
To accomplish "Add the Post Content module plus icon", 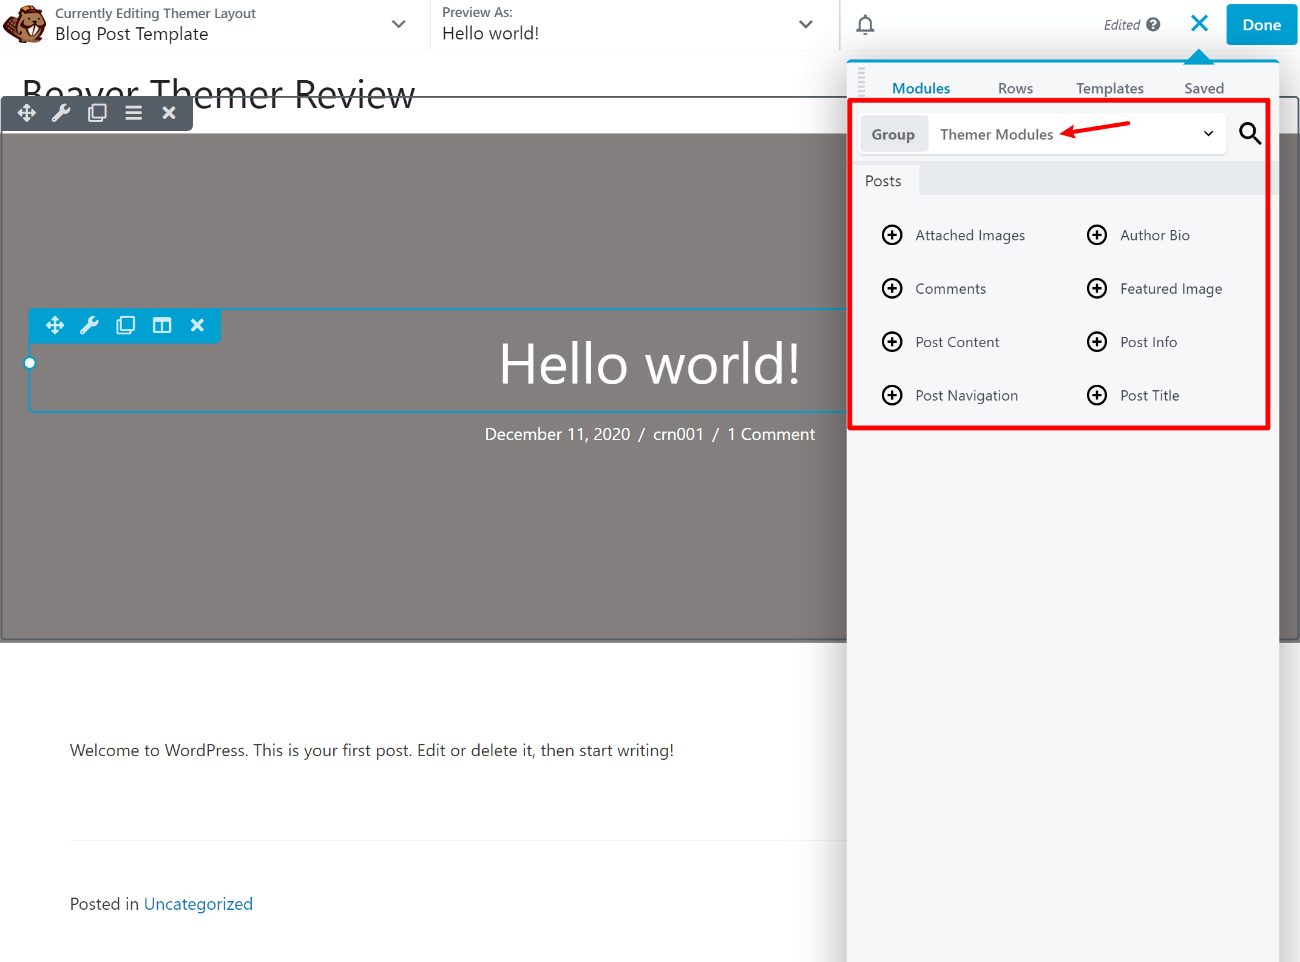I will click(892, 342).
